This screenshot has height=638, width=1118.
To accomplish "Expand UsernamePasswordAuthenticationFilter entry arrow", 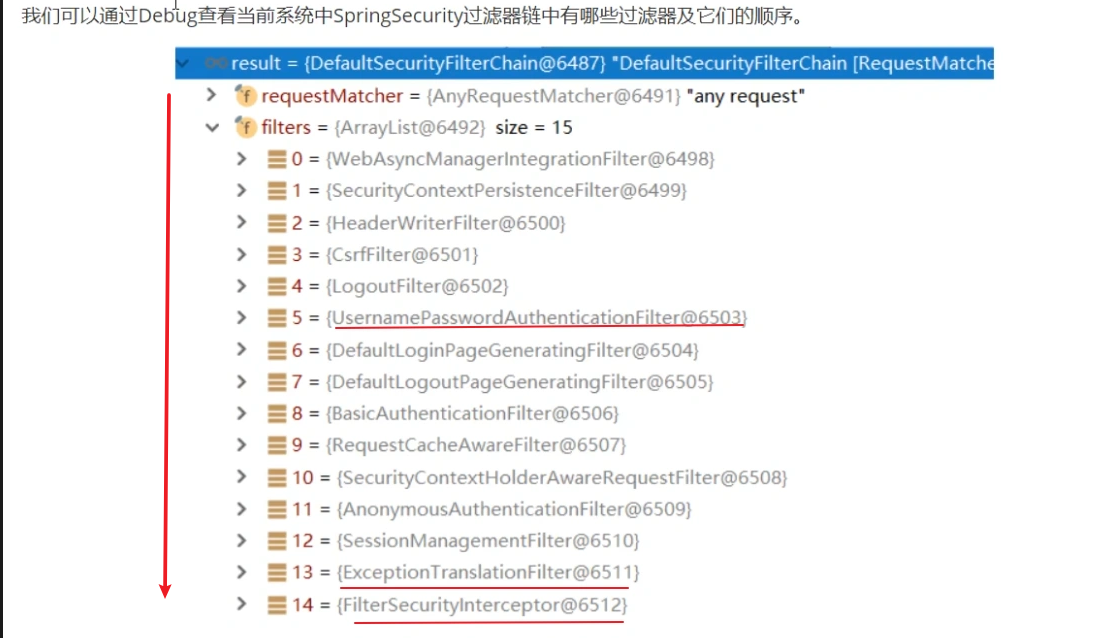I will coord(241,318).
